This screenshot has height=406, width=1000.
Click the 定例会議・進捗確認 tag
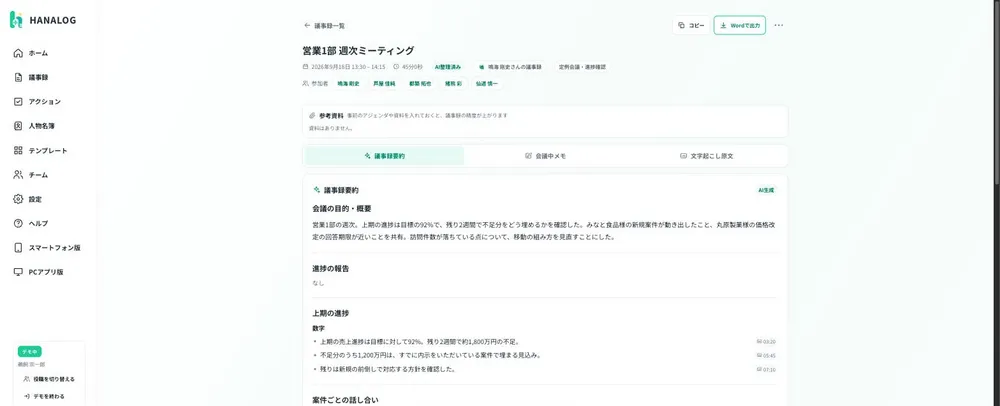[582, 66]
